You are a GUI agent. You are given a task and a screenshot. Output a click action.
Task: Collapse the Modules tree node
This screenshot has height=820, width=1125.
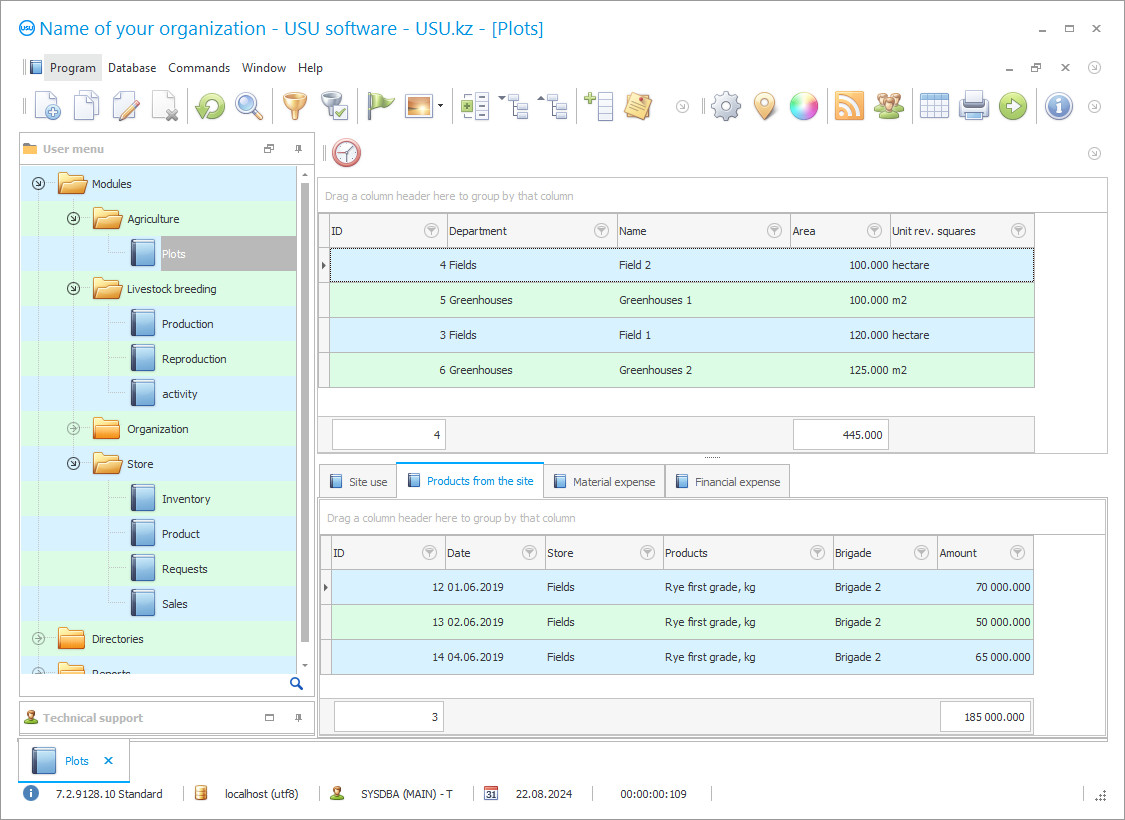tap(38, 184)
